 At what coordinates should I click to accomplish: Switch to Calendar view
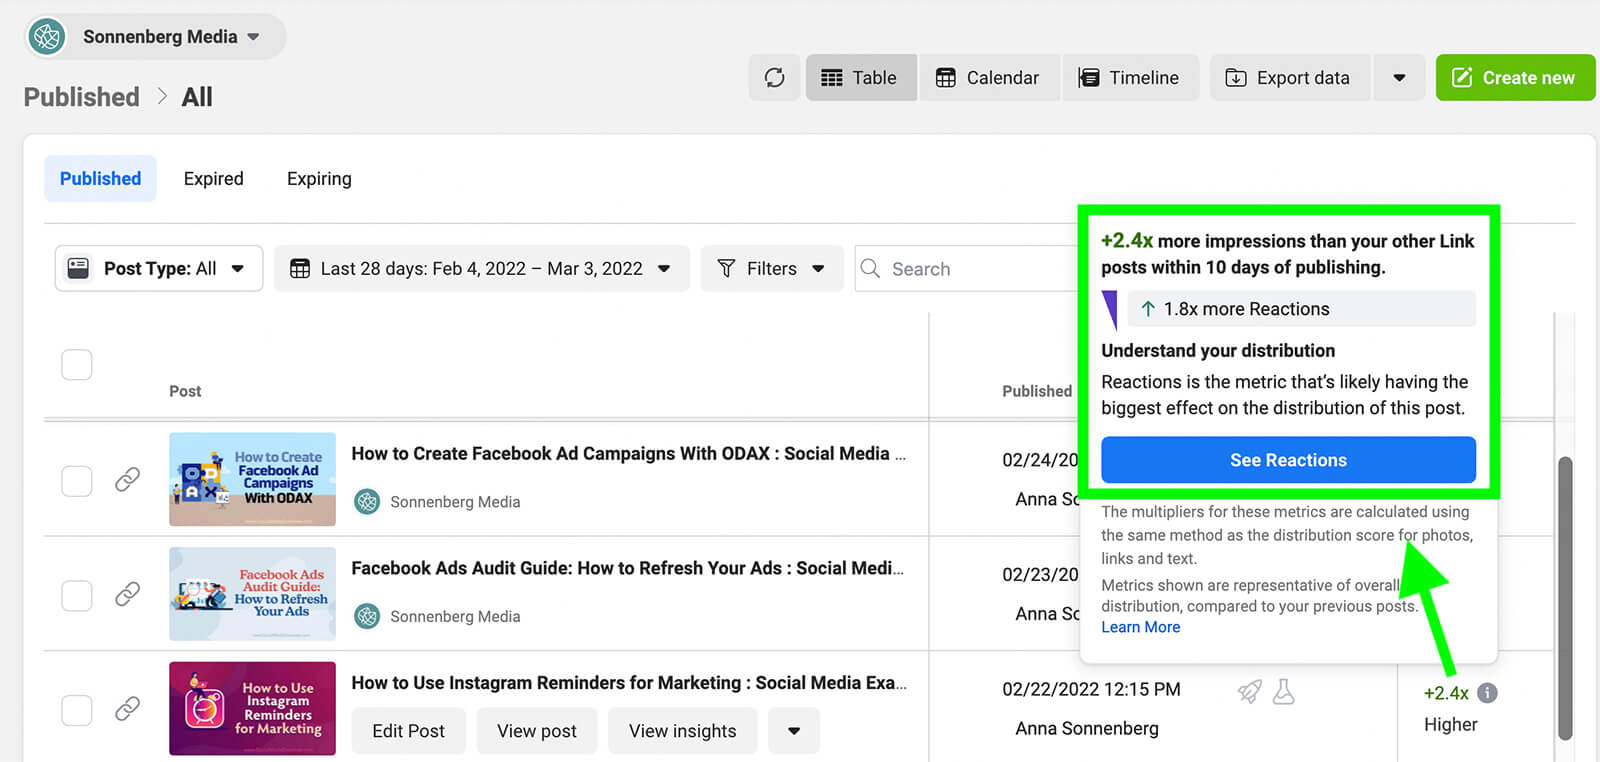click(x=988, y=78)
